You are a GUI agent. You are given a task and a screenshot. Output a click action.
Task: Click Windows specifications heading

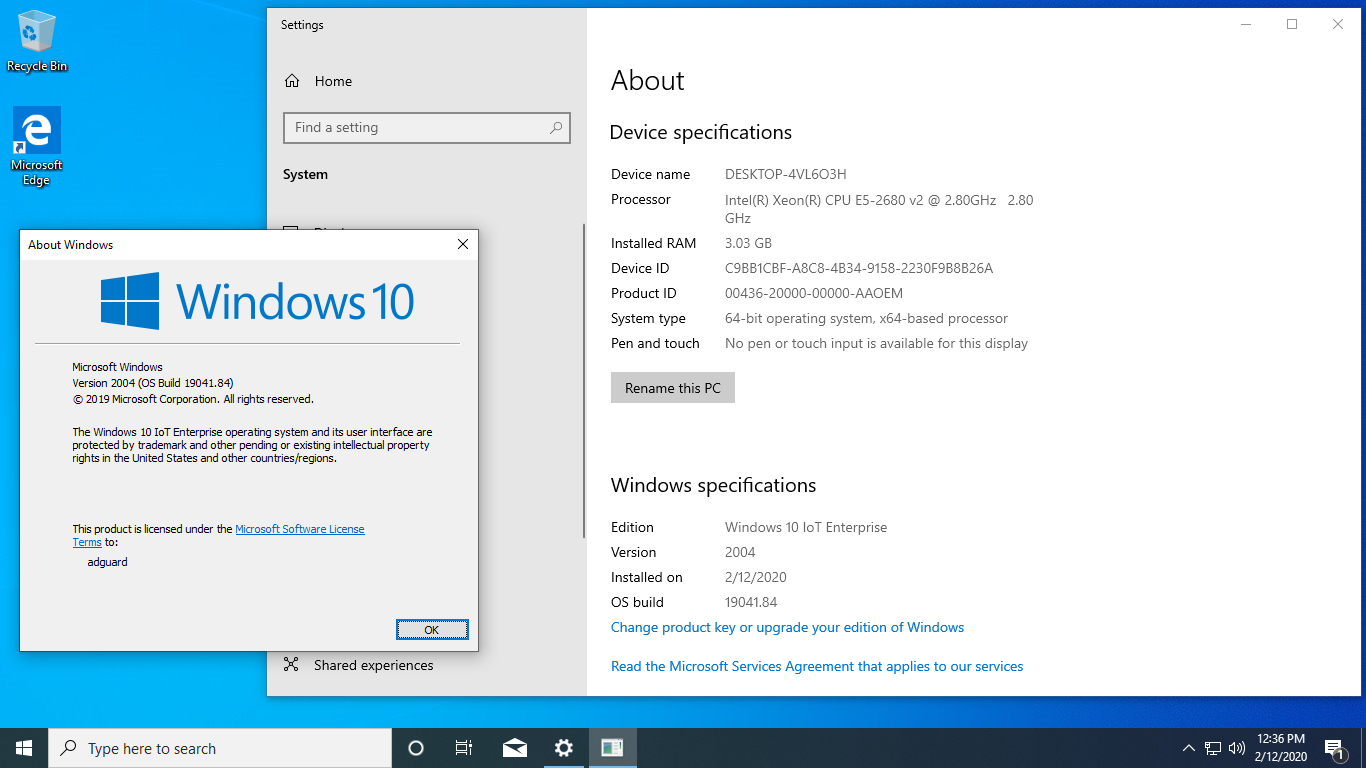pos(714,485)
